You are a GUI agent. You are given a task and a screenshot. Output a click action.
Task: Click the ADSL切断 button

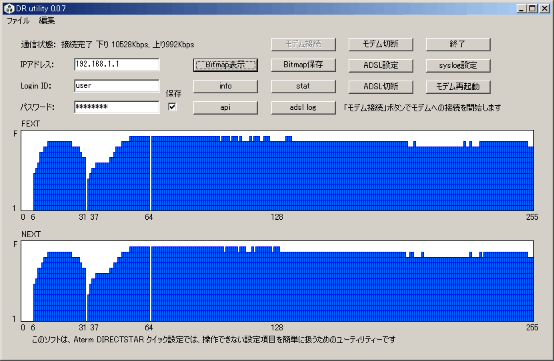(381, 86)
